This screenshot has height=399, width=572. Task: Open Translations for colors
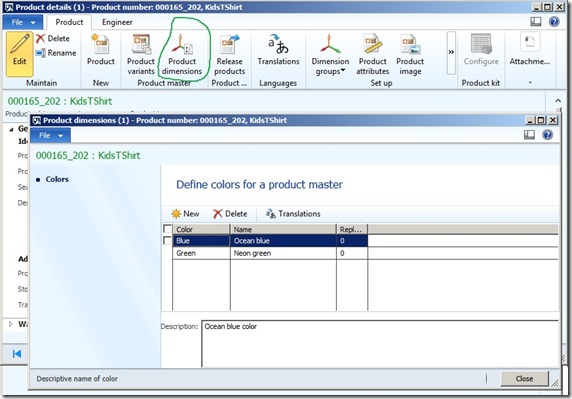tap(293, 214)
